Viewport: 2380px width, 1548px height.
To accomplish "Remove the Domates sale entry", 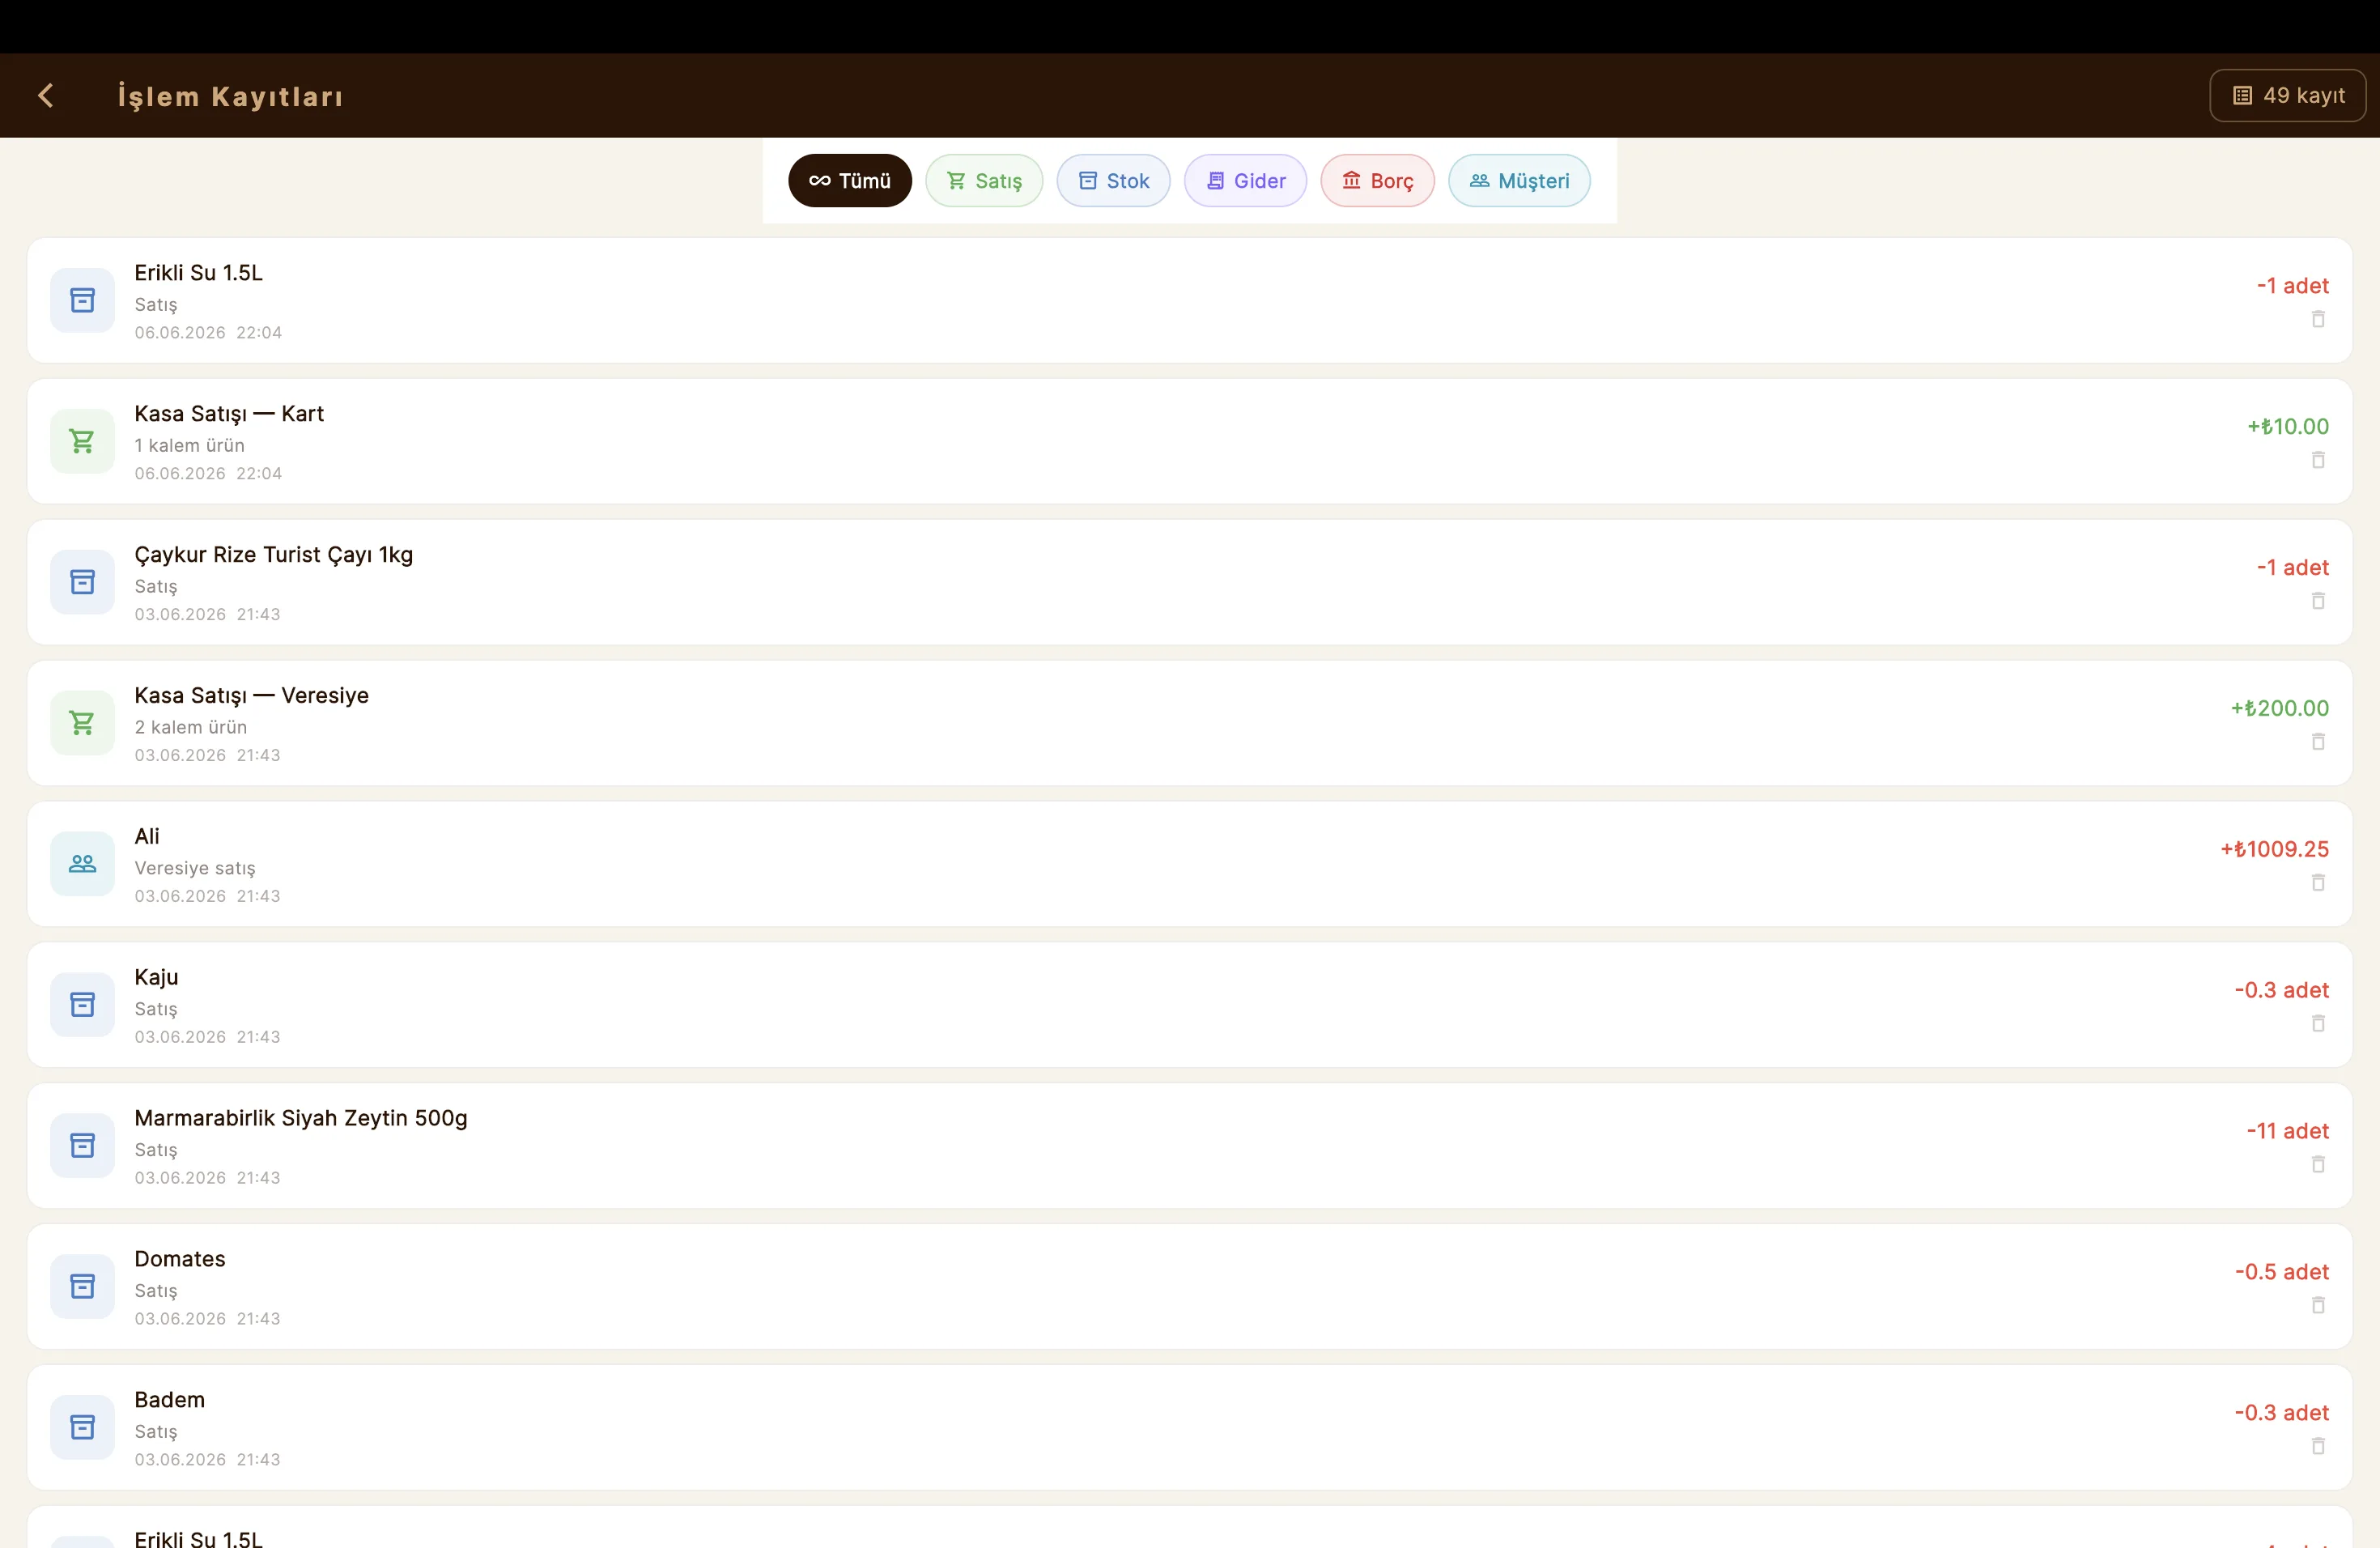I will pyautogui.click(x=2318, y=1306).
